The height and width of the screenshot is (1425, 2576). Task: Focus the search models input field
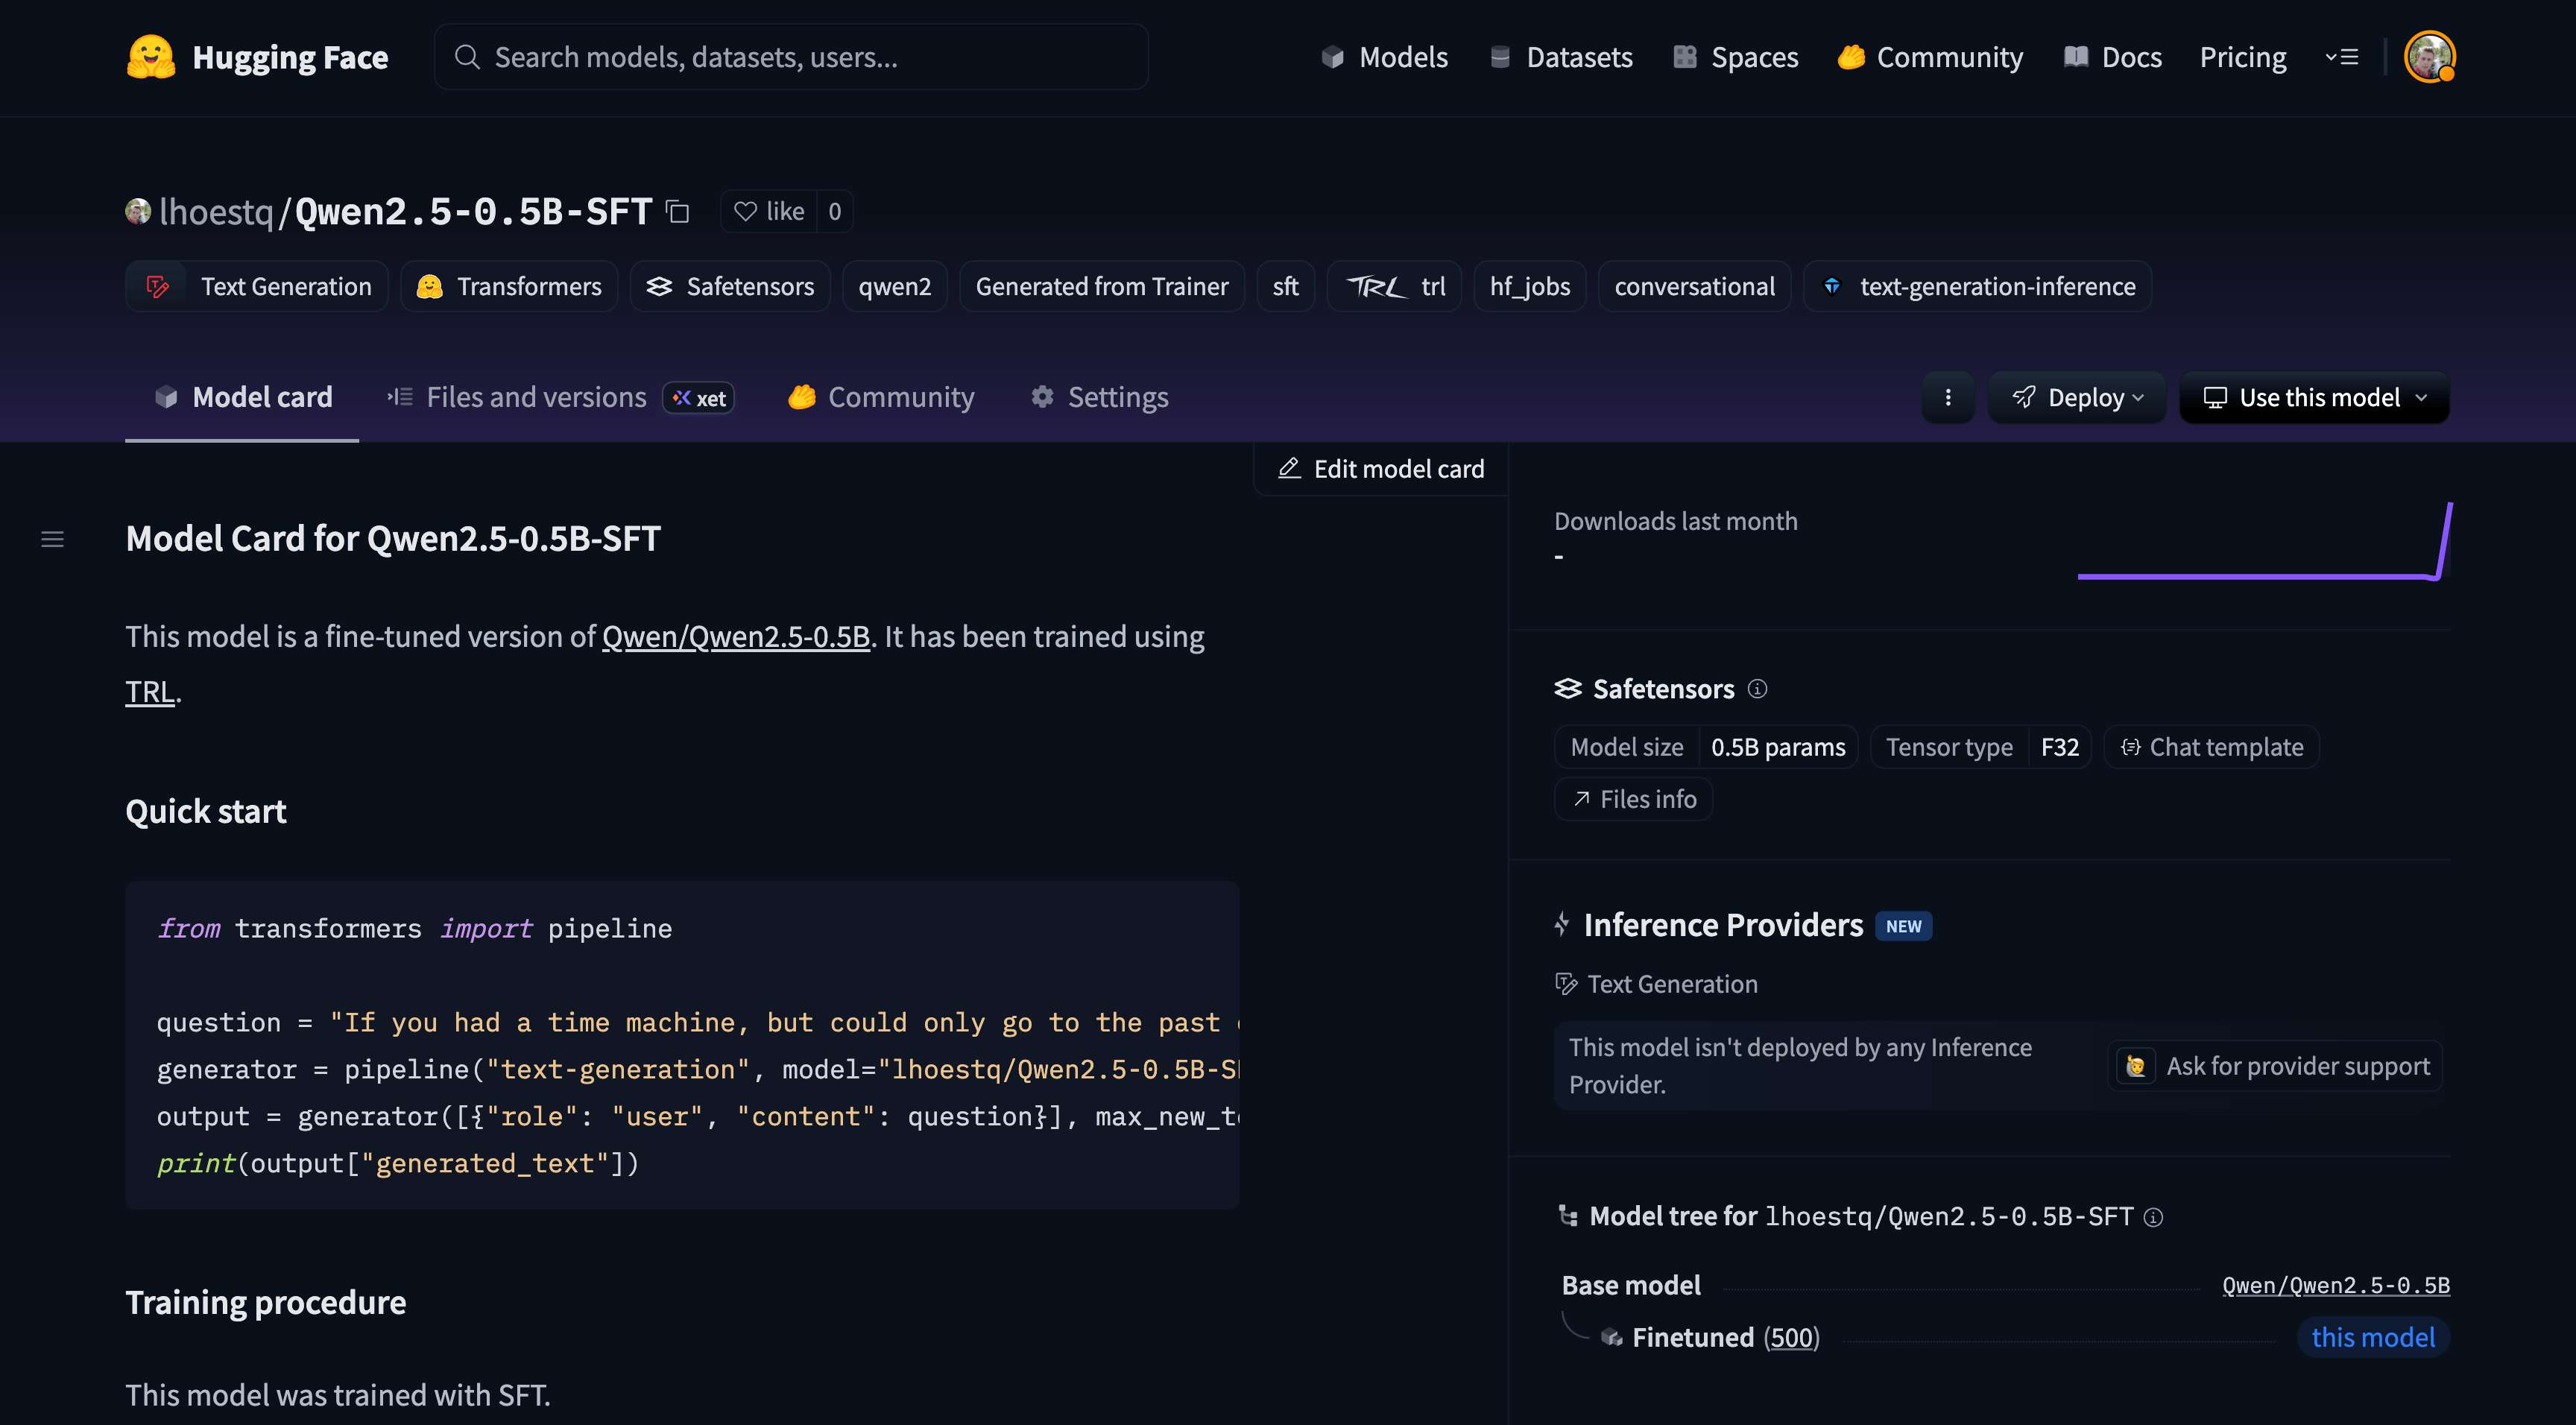coord(790,57)
